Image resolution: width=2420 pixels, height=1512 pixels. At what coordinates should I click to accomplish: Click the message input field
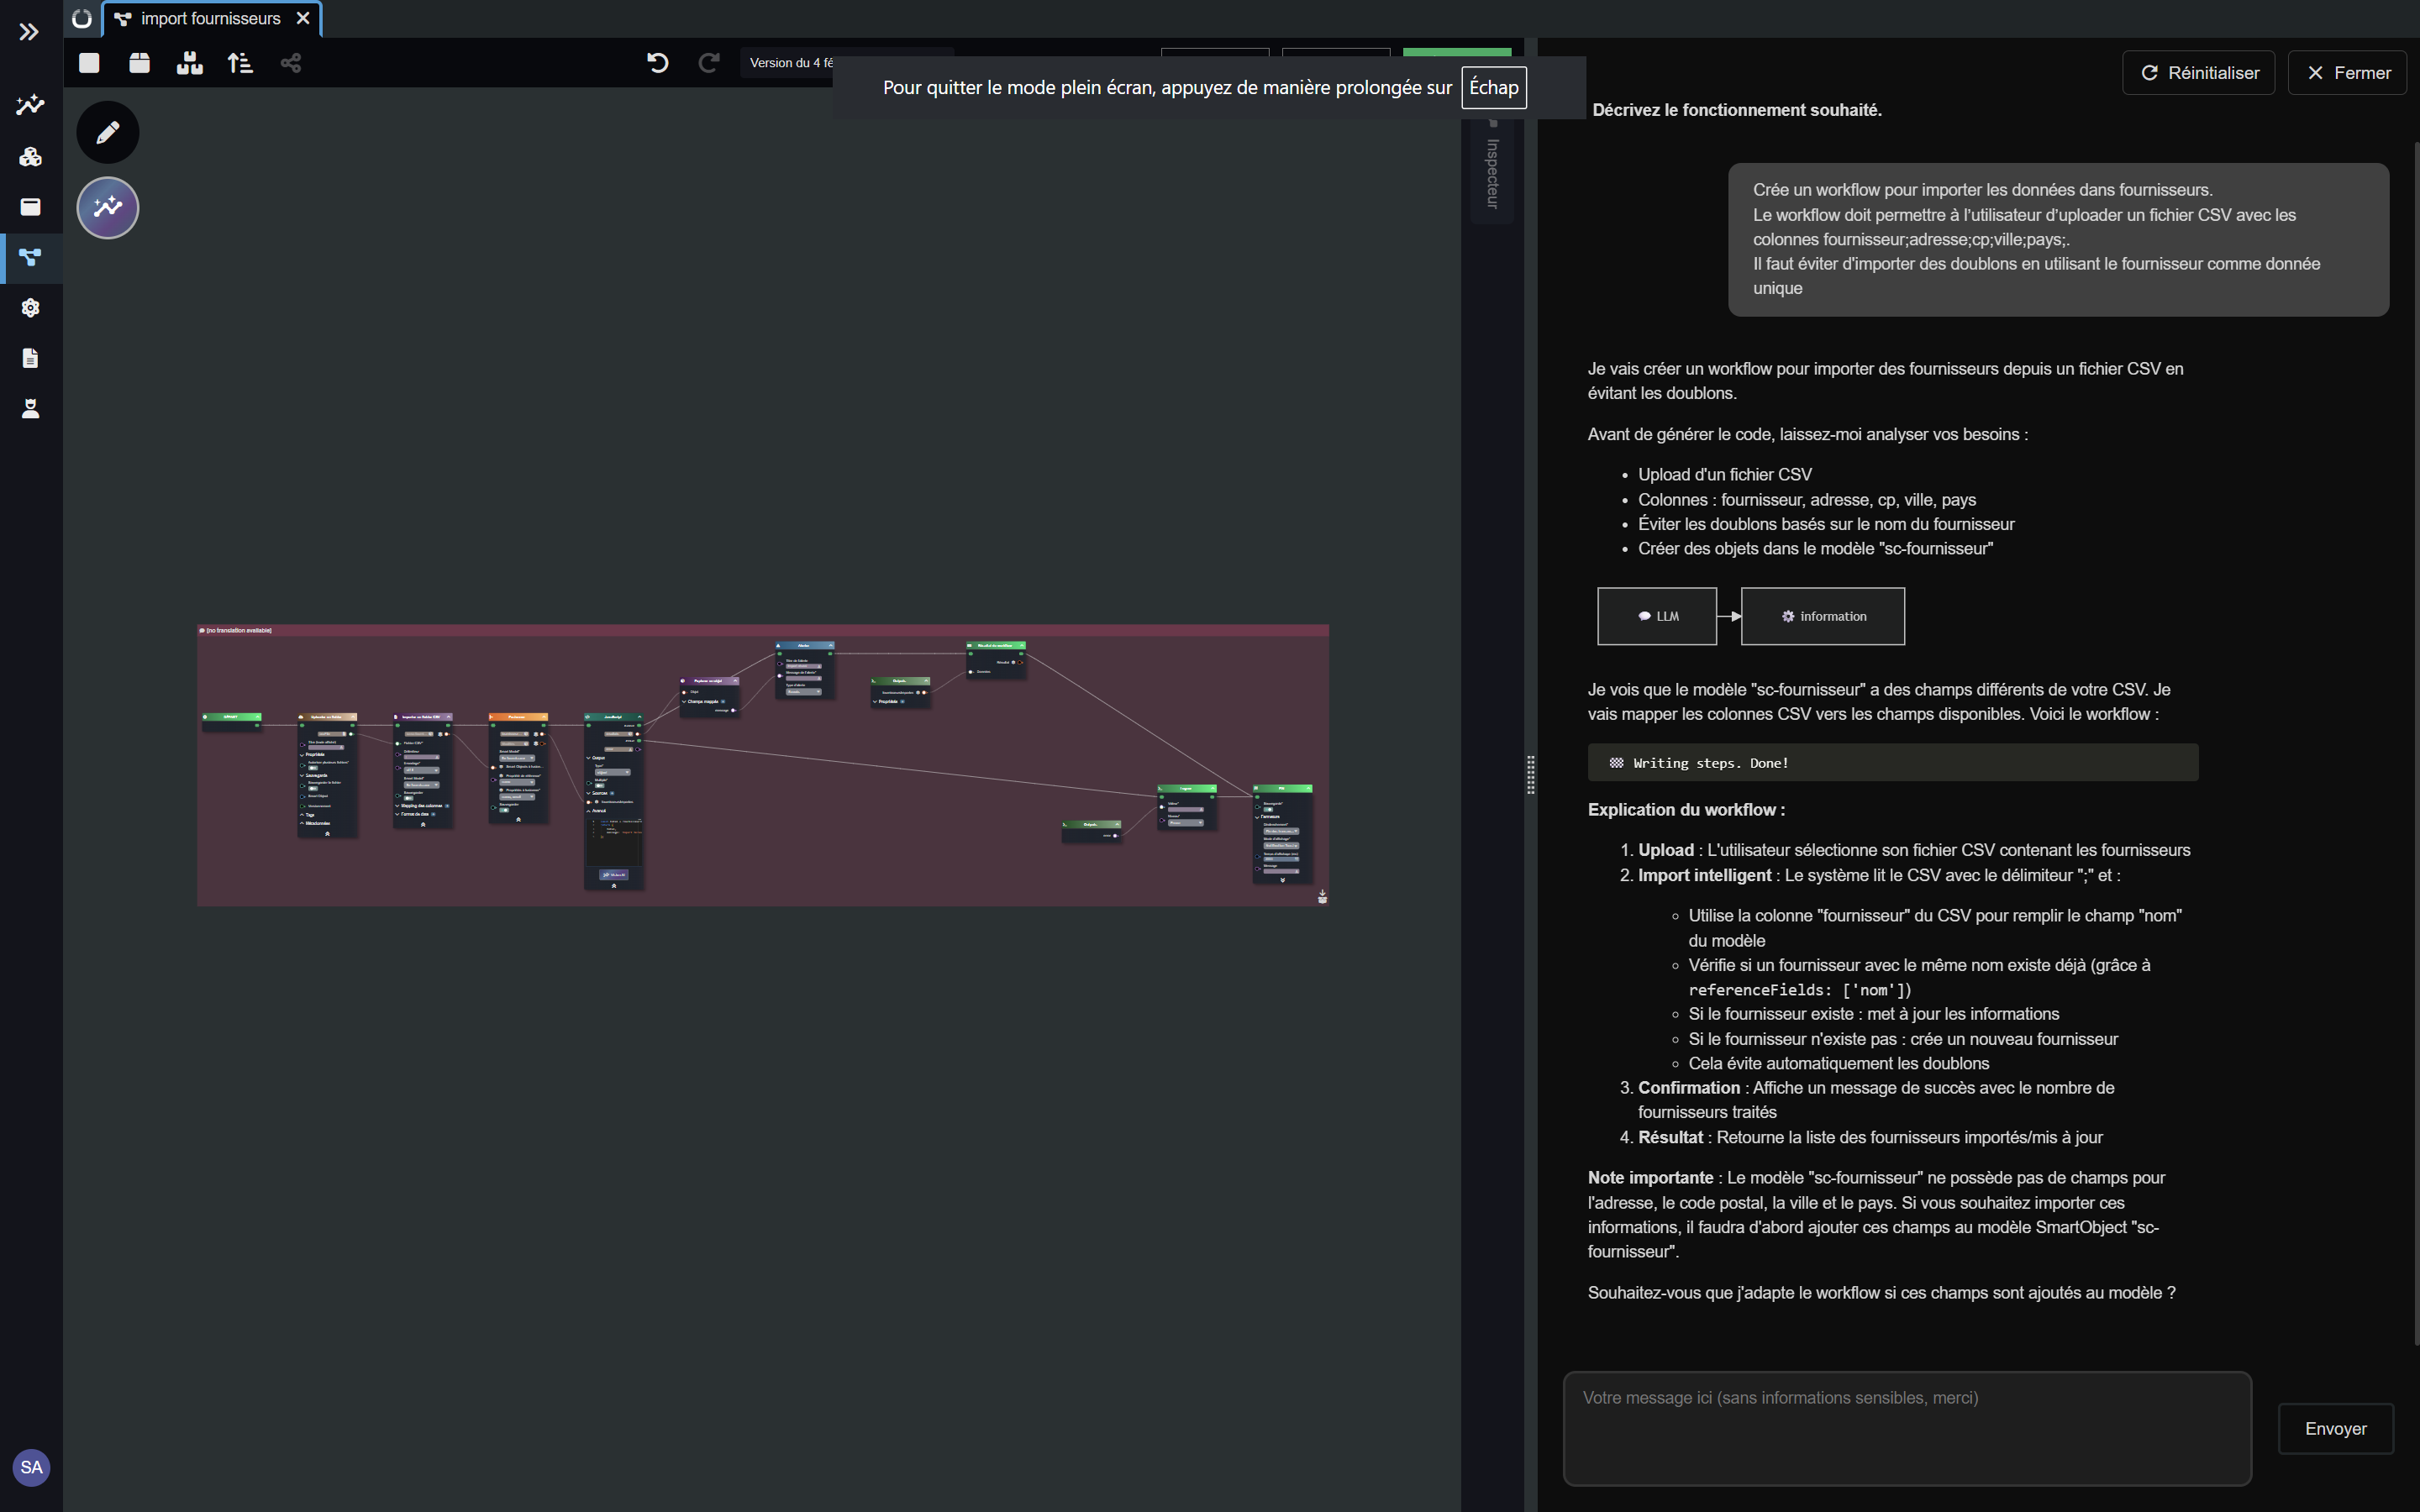tap(1906, 1428)
